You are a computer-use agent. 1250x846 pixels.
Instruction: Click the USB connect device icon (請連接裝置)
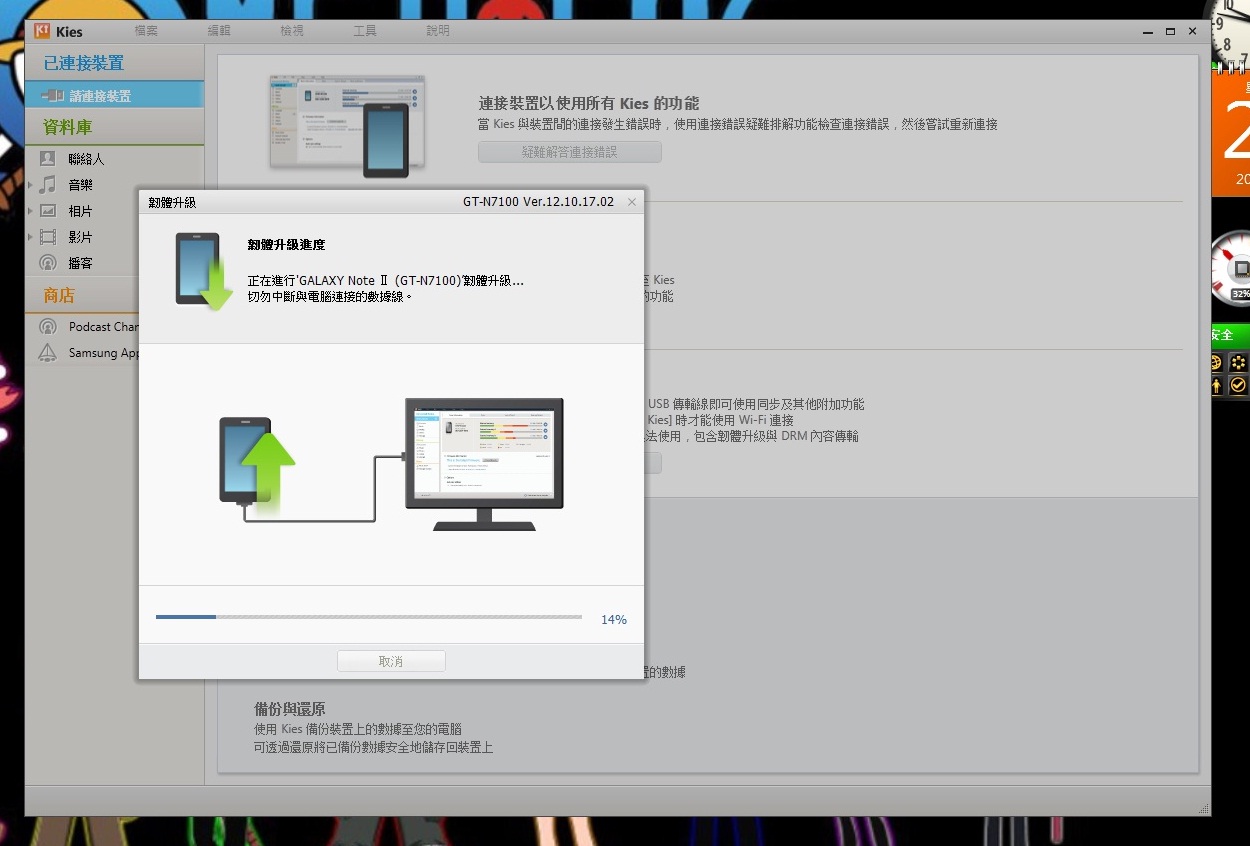[x=52, y=96]
